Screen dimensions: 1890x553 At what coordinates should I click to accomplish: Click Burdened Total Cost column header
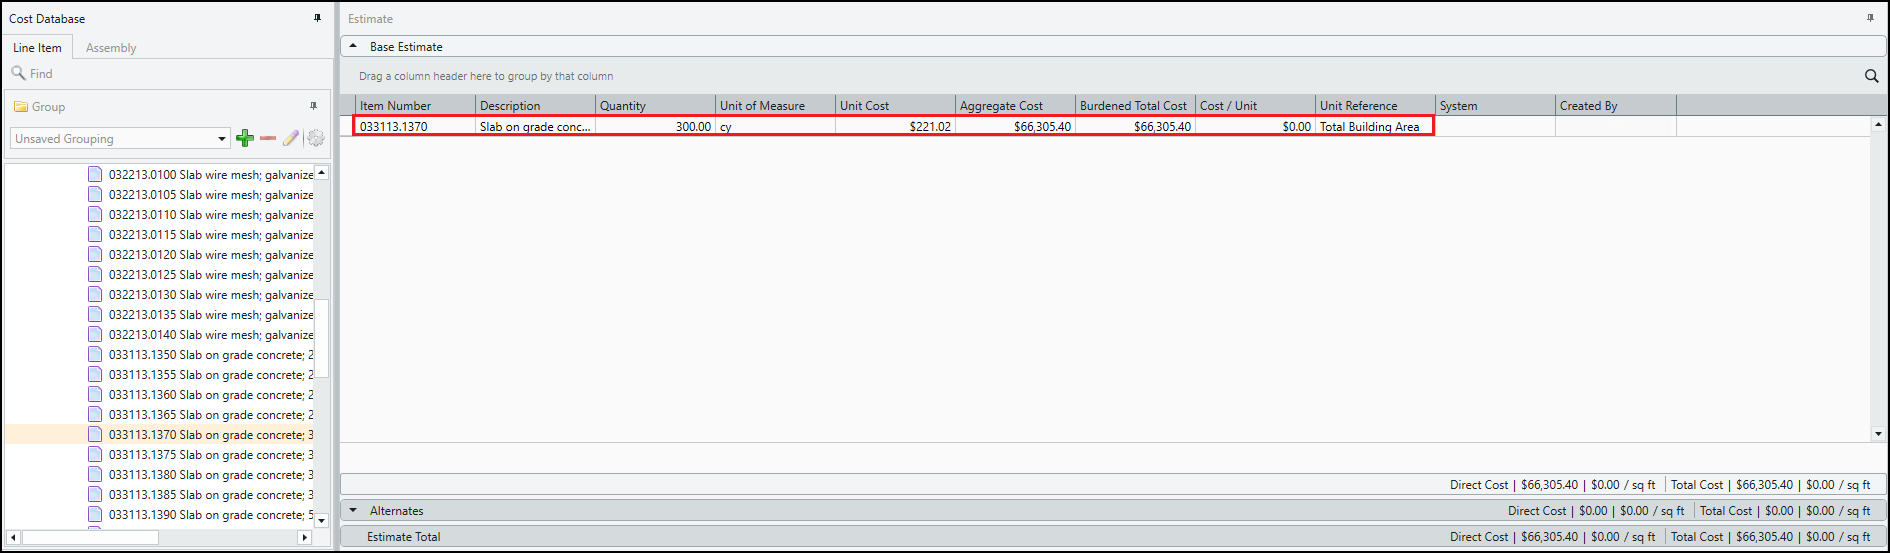[1135, 105]
